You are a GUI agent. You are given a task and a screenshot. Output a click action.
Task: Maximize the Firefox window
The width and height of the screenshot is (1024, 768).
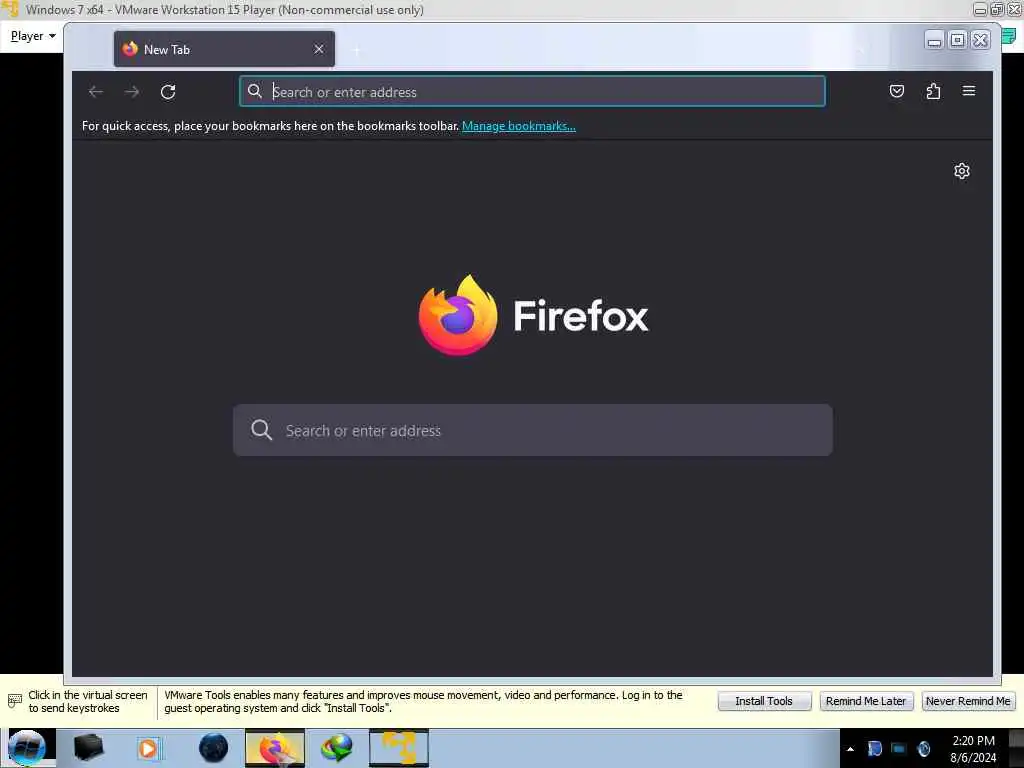[957, 40]
